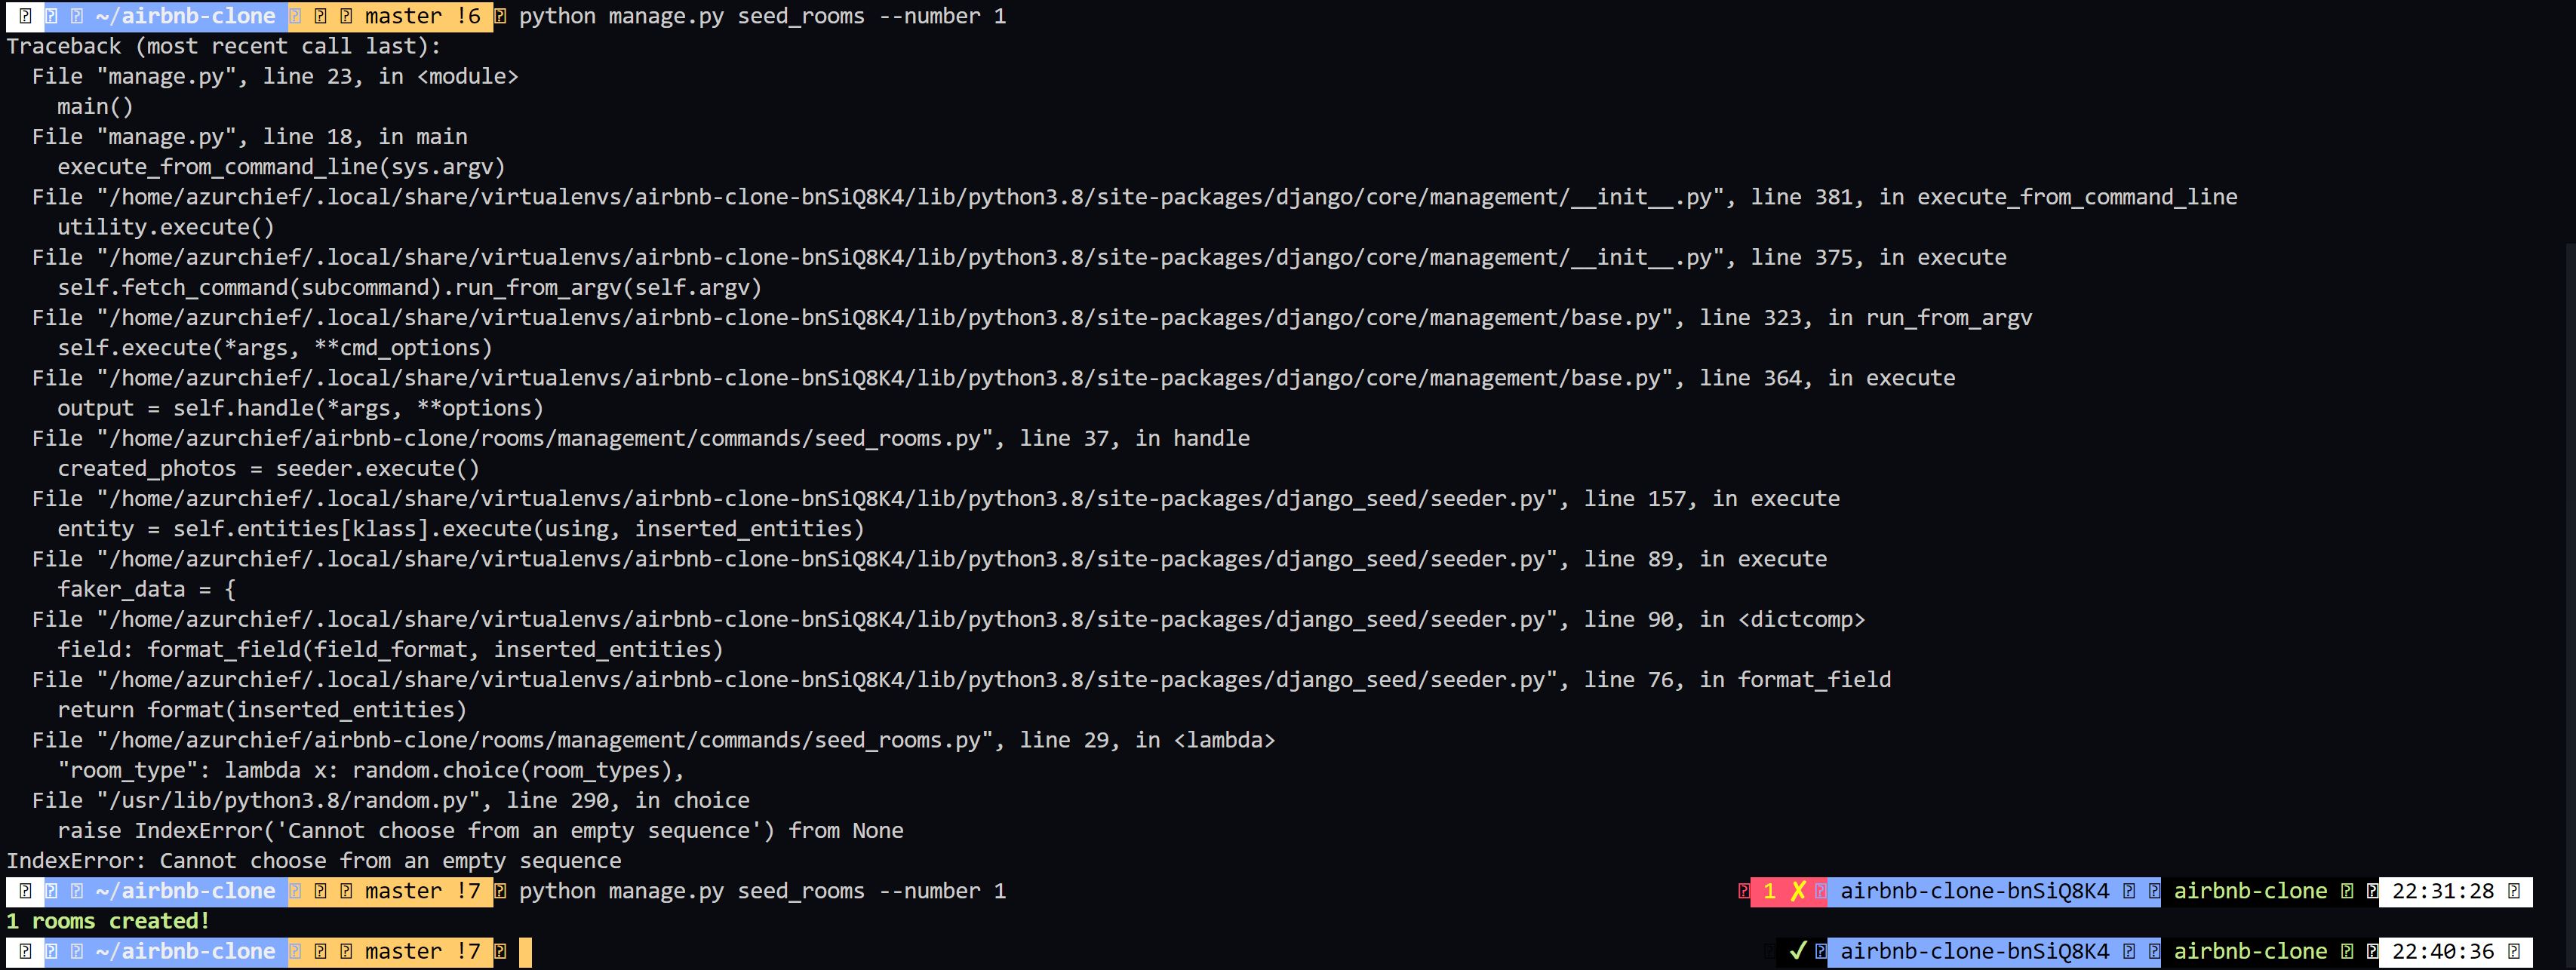Click the ~/airbnb-clone directory segment on top line
This screenshot has height=970, width=2576.
point(185,16)
